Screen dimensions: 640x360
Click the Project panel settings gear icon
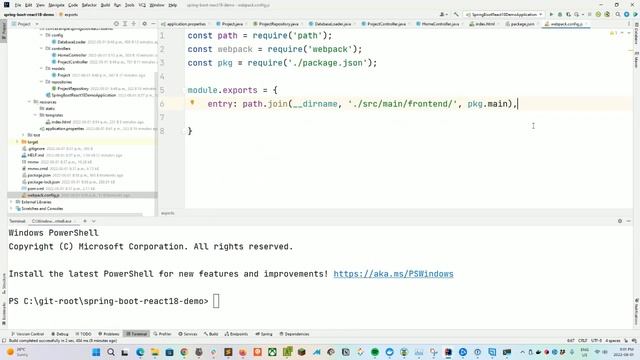144,24
